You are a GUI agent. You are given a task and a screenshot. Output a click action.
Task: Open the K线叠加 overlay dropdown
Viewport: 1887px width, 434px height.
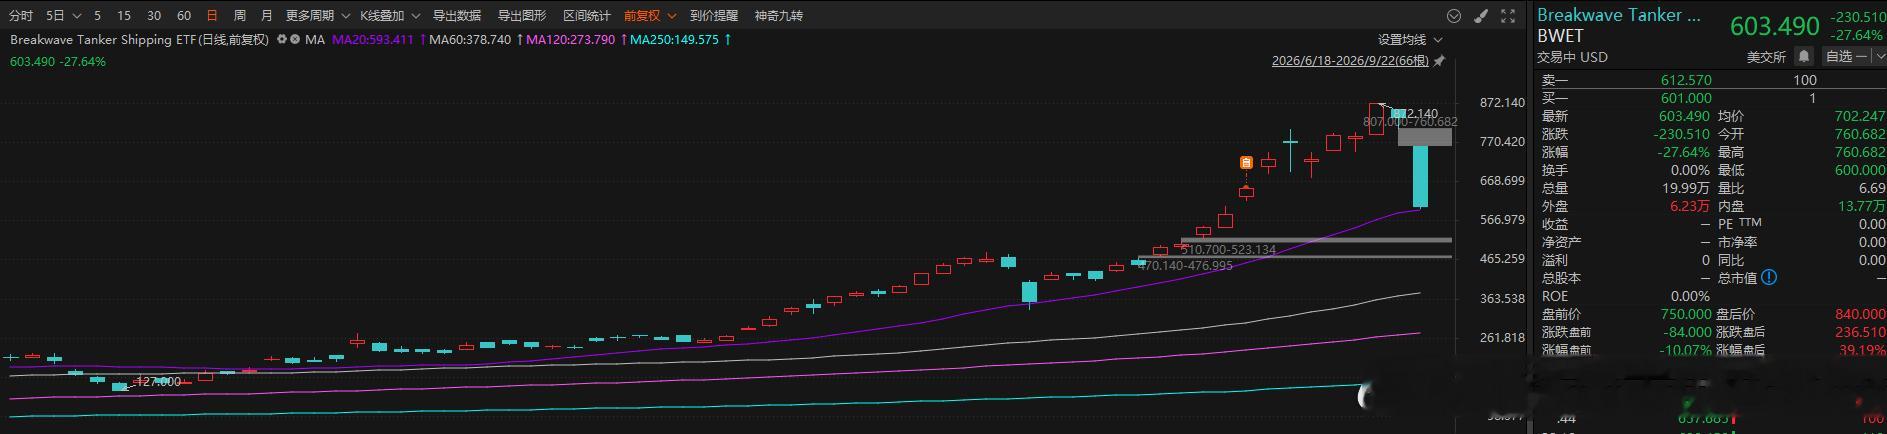[389, 15]
